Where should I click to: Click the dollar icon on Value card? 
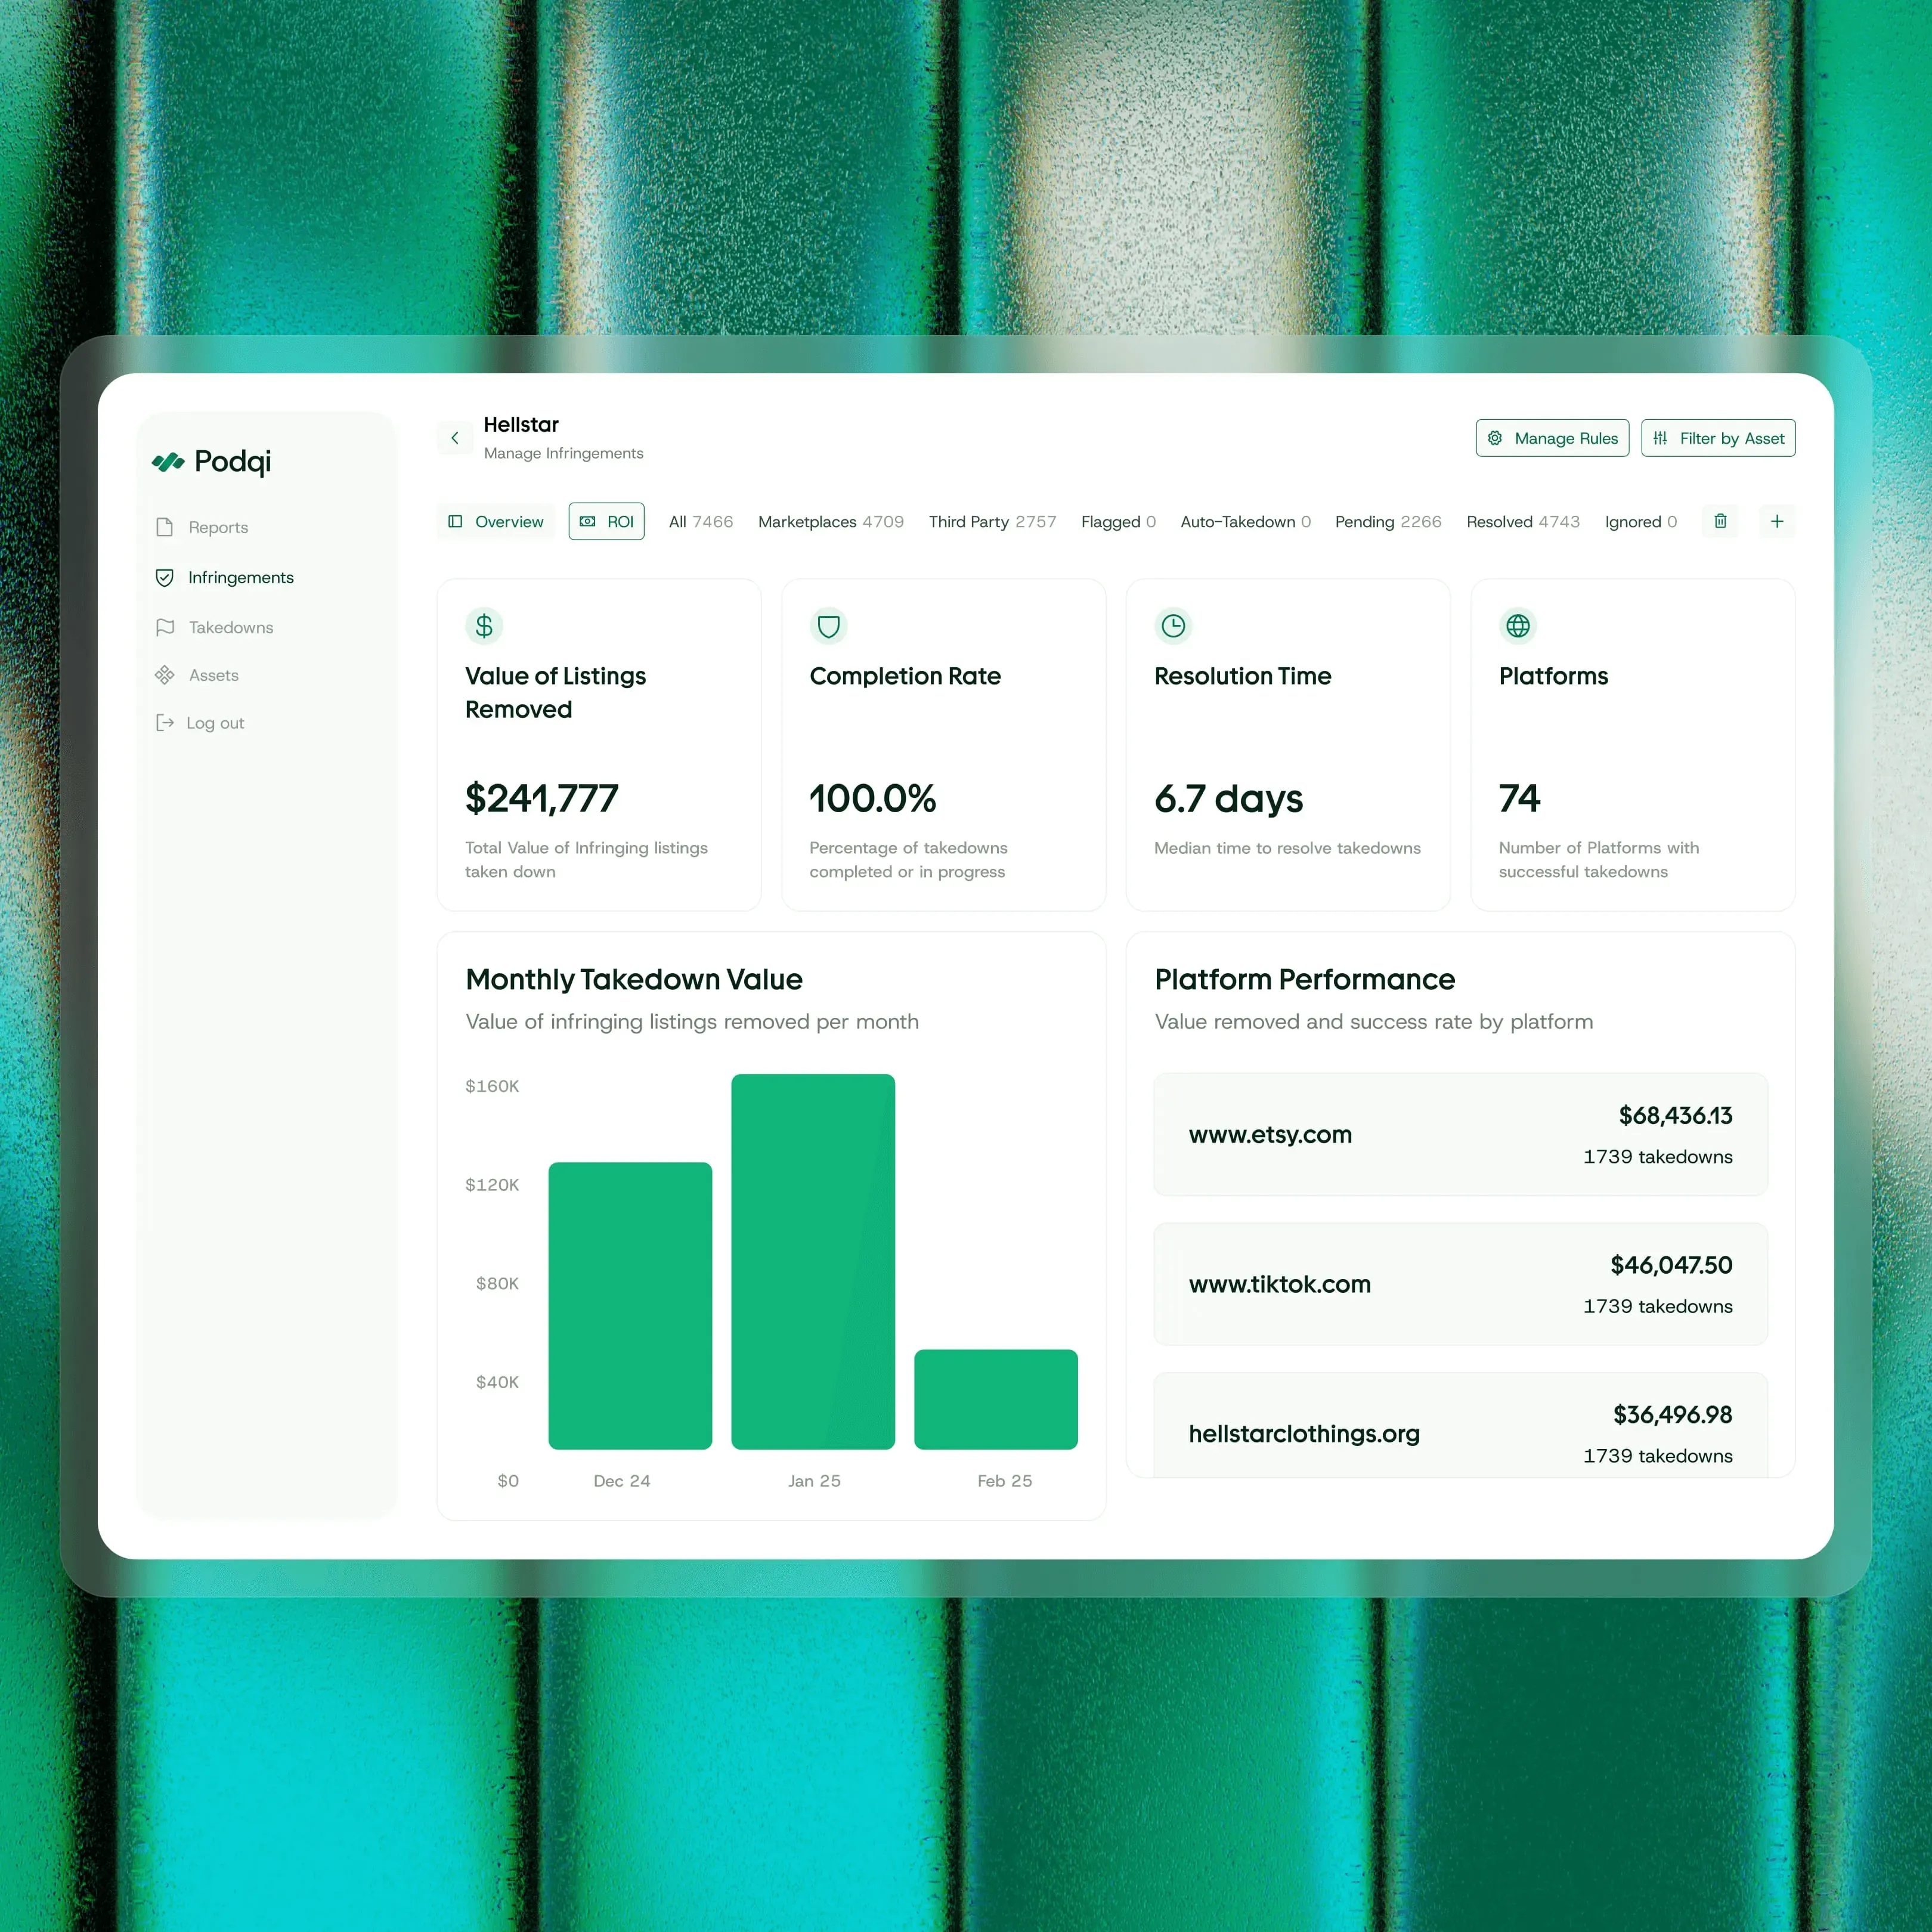point(484,626)
